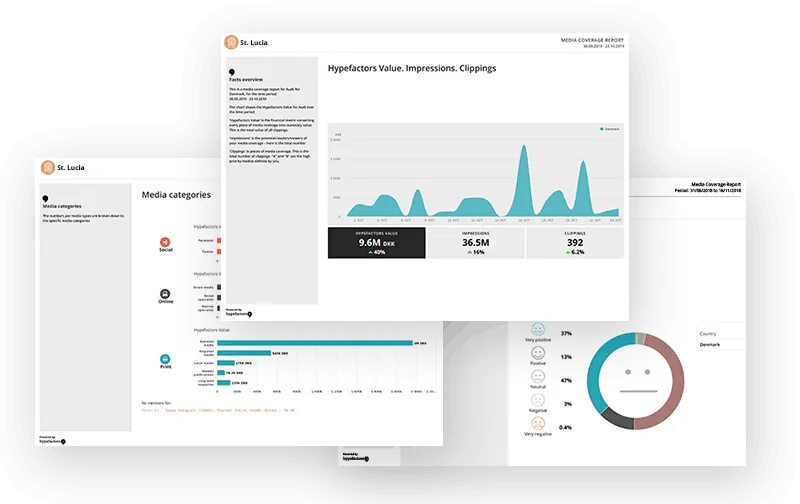Click the pin icon above Media categories sidebar heading

45,199
